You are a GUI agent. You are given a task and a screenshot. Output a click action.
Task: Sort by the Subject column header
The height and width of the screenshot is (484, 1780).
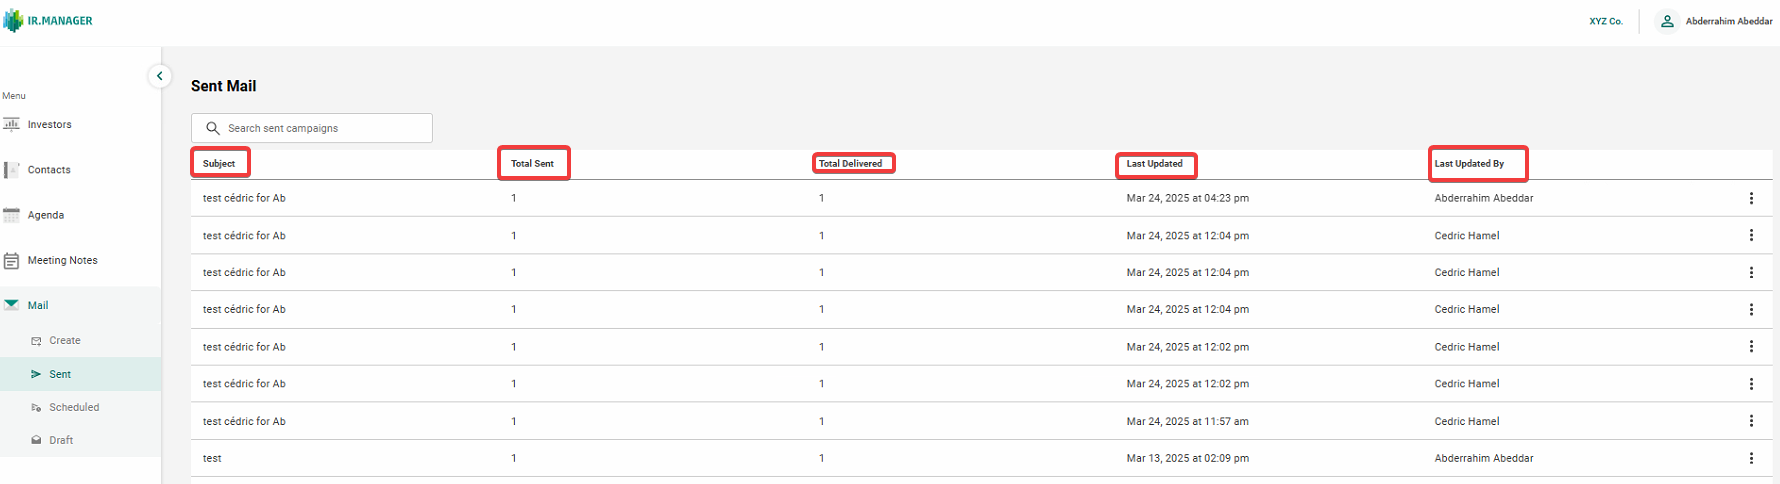(x=219, y=163)
